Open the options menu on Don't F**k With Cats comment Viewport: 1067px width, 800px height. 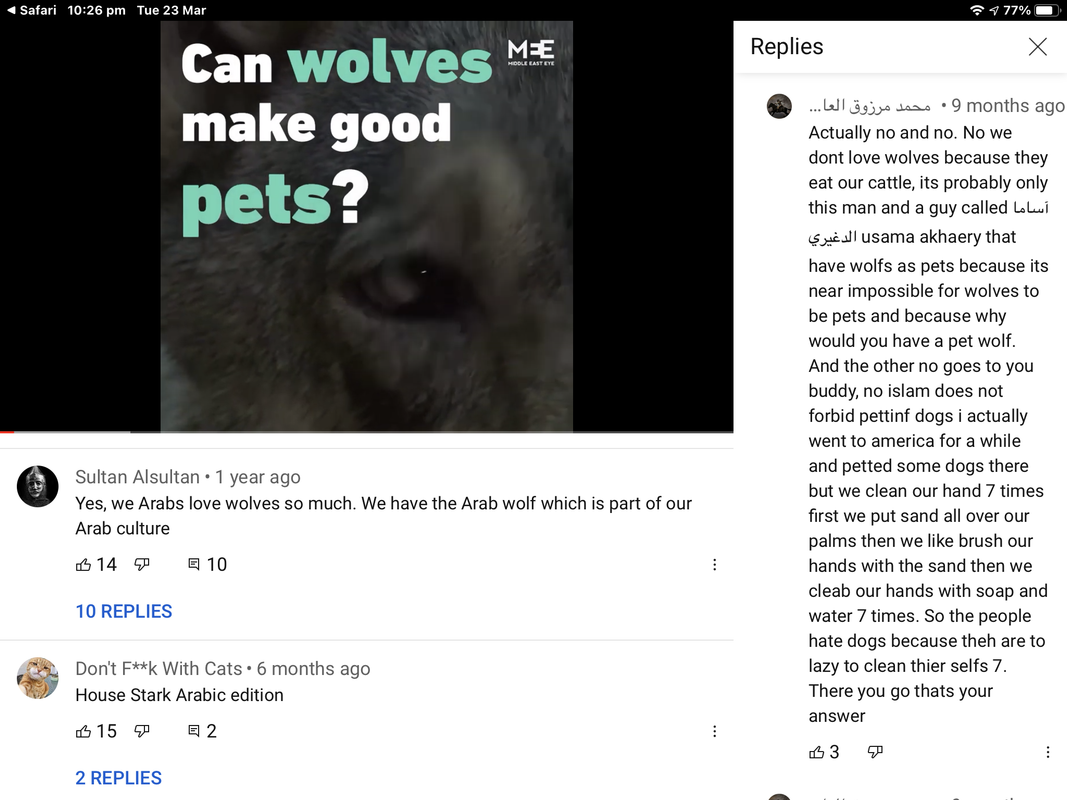coord(715,731)
